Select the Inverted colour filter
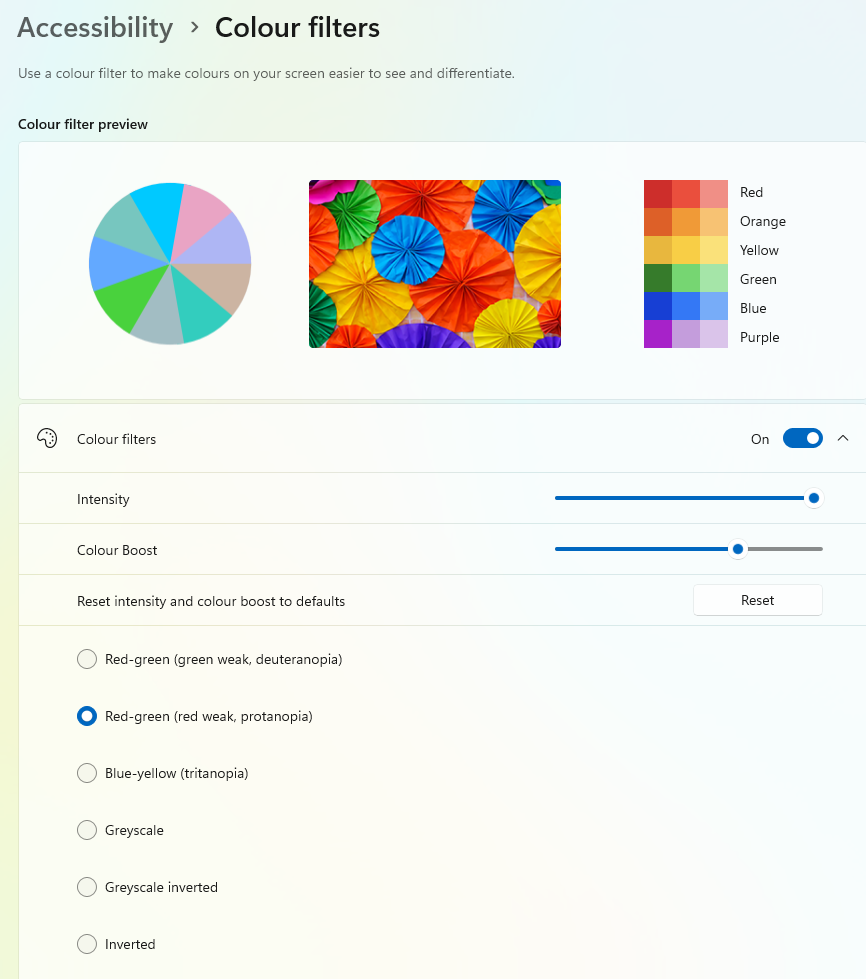This screenshot has height=979, width=866. tap(87, 944)
